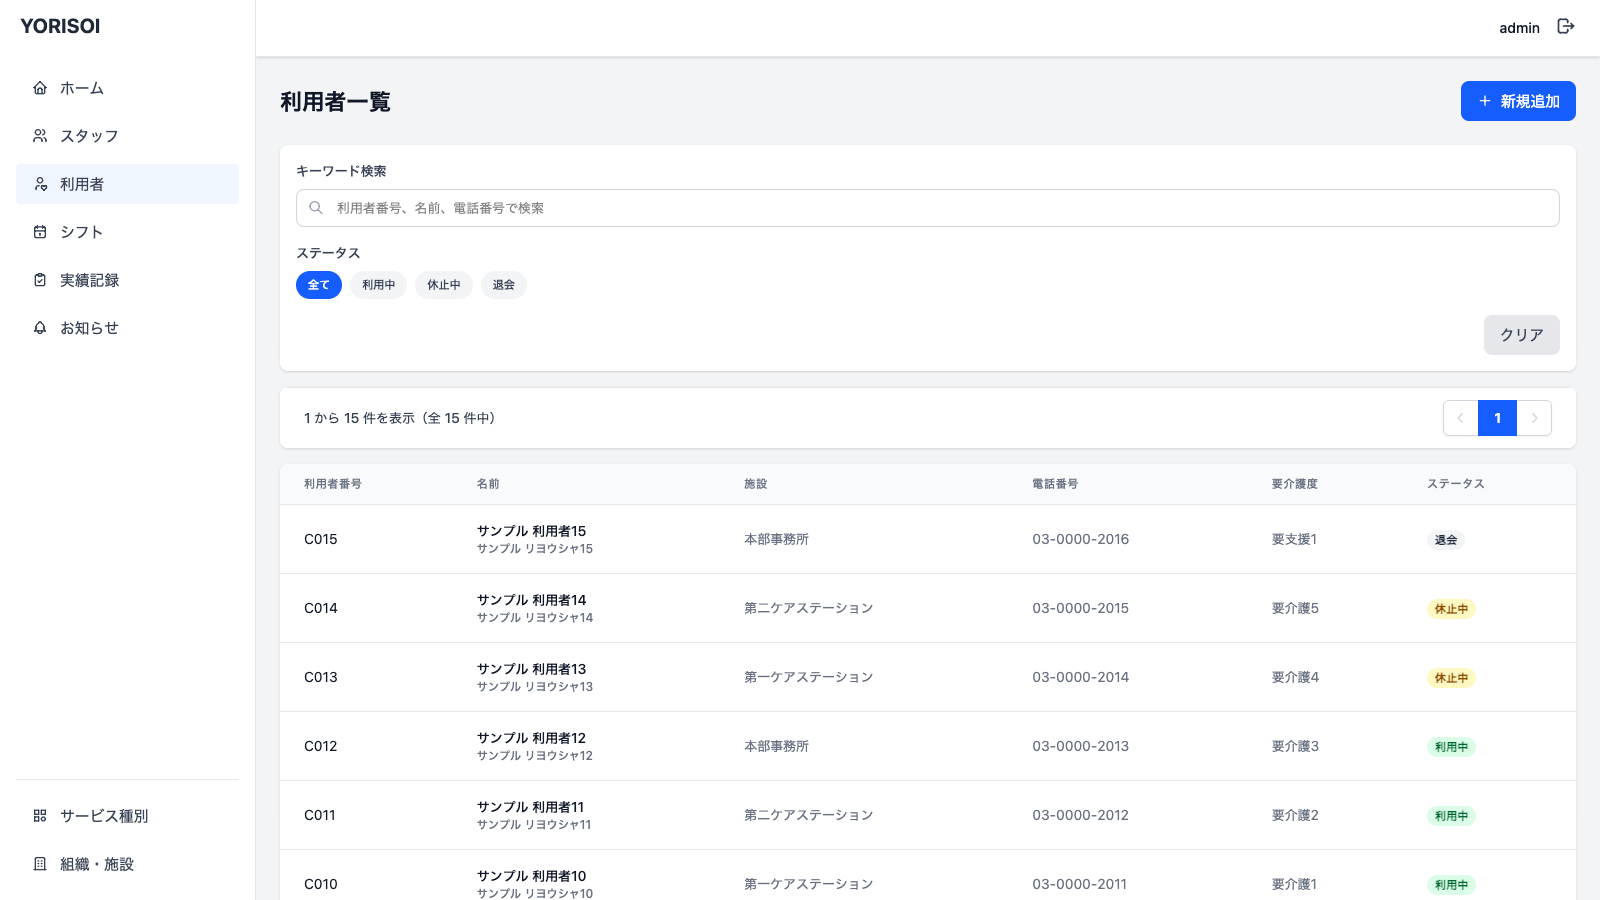Click the name サンプル 利用者11
The height and width of the screenshot is (900, 1600).
(x=531, y=807)
